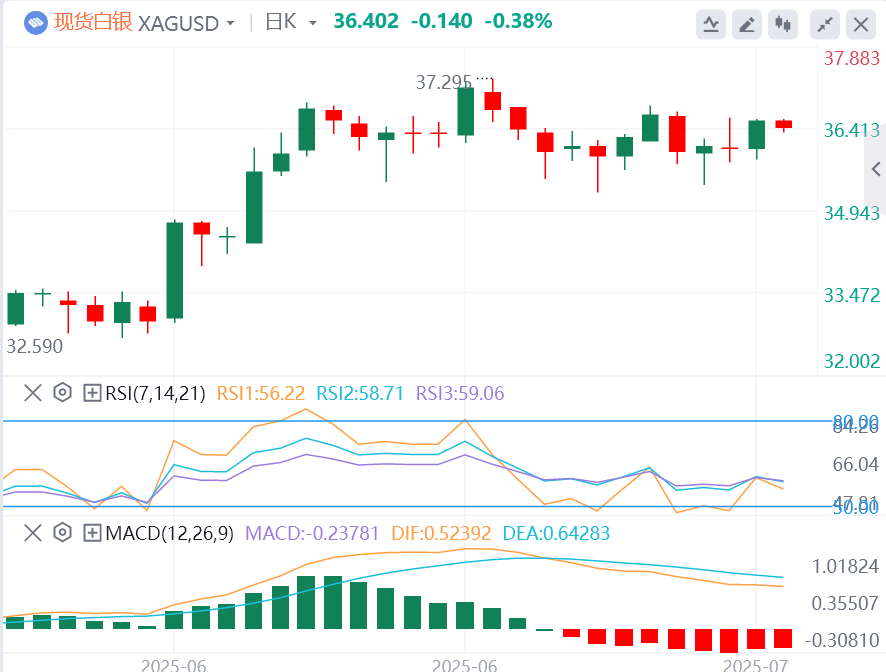Image resolution: width=886 pixels, height=672 pixels.
Task: Click the 37.295 high price label
Action: click(444, 83)
